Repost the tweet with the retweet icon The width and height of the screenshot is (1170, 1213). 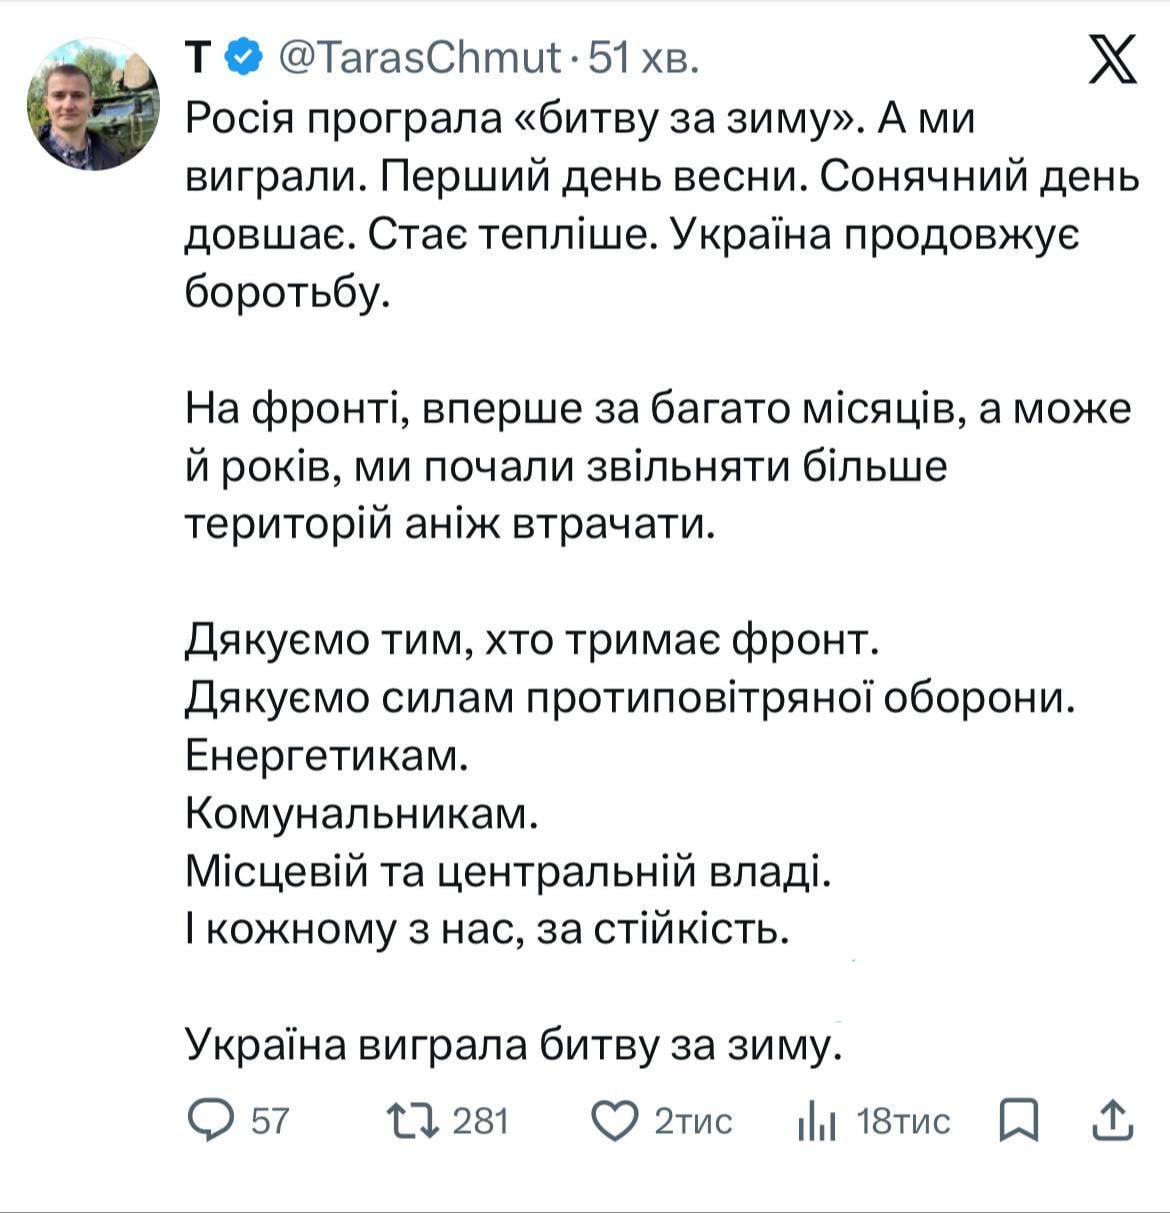click(x=411, y=1121)
